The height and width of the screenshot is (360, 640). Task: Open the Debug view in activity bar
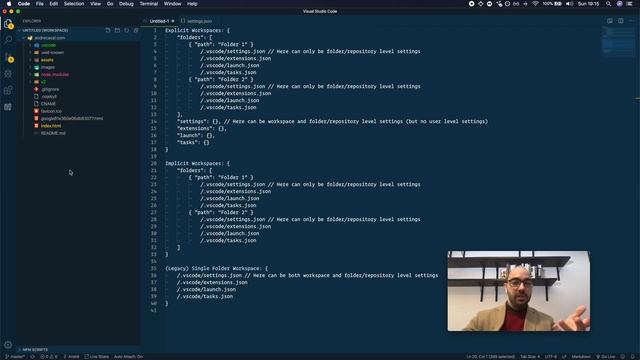tap(8, 74)
